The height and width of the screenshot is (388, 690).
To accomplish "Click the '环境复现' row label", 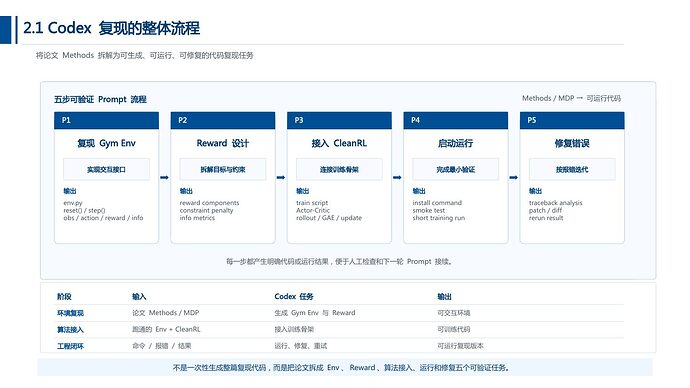I will [x=70, y=313].
